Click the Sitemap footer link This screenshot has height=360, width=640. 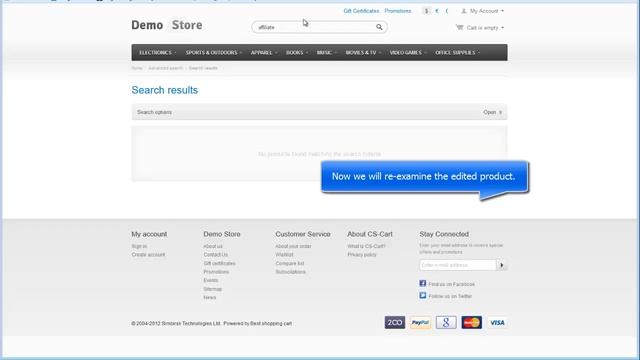(212, 289)
